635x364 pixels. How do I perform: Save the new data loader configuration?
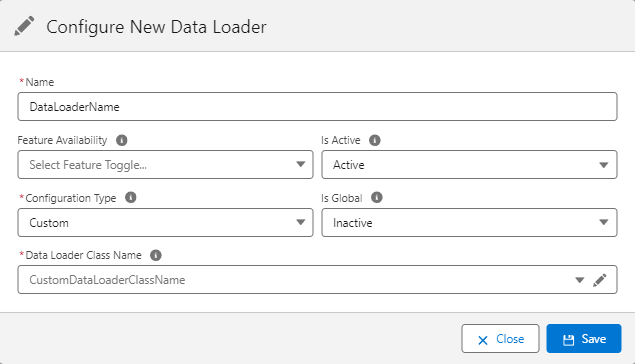(584, 338)
